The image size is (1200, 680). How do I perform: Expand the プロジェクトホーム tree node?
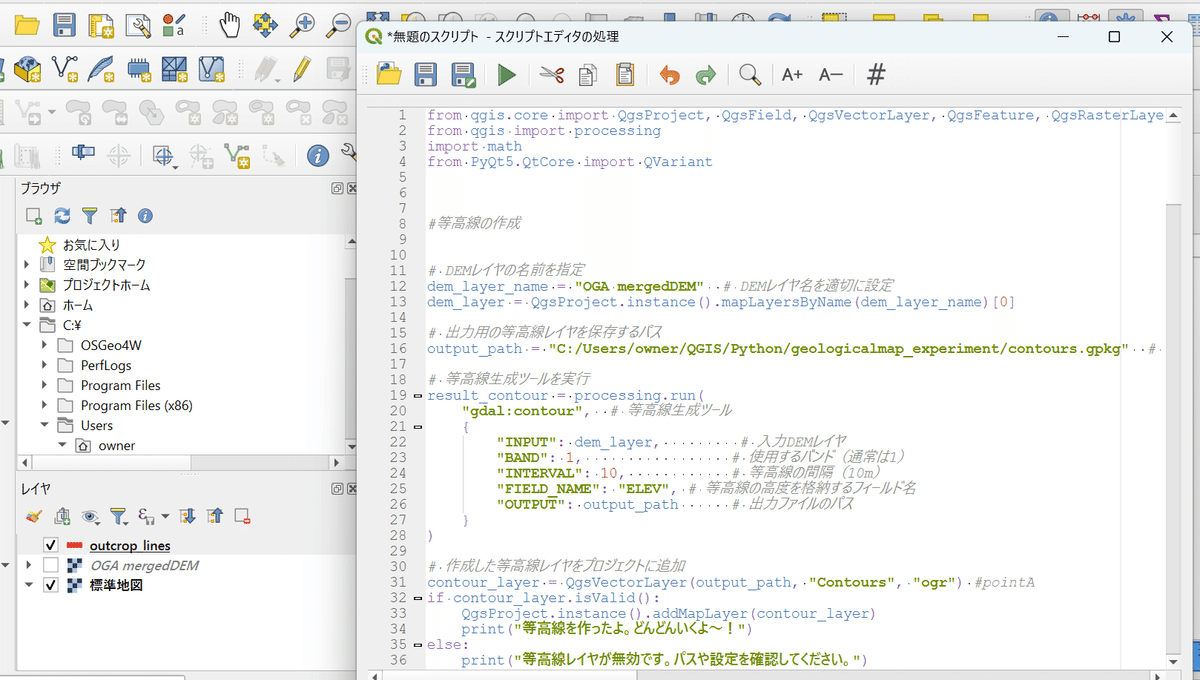coord(27,285)
